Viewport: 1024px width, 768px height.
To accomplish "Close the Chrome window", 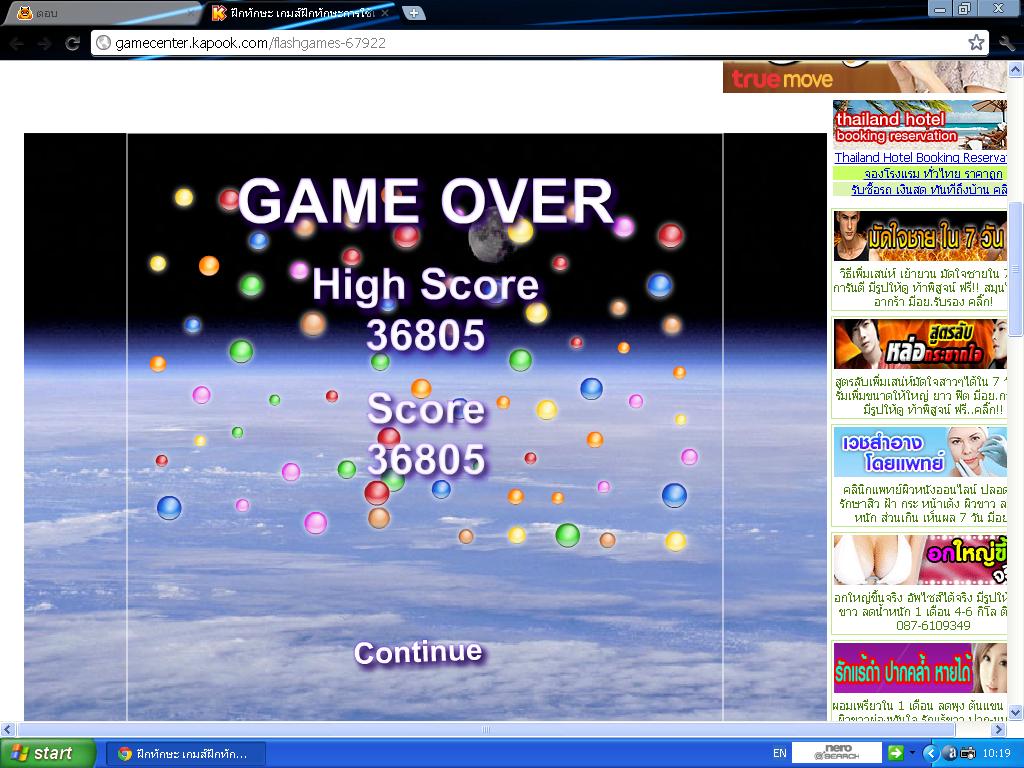I will (x=999, y=8).
